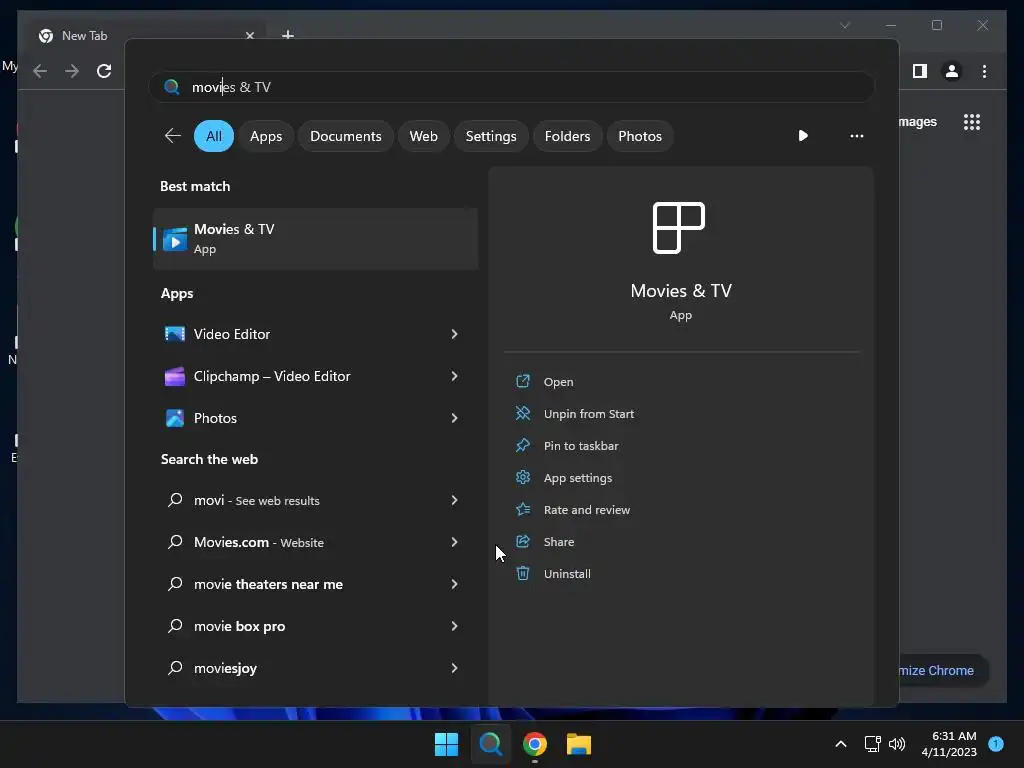Toggle Chrome side panel icon

point(920,71)
